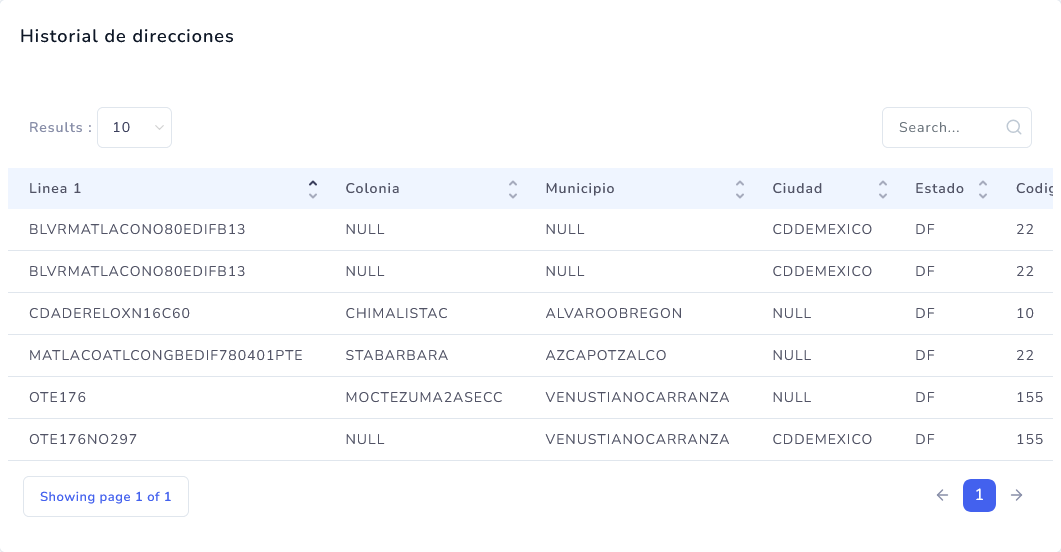Click the Search input field

pyautogui.click(x=945, y=127)
